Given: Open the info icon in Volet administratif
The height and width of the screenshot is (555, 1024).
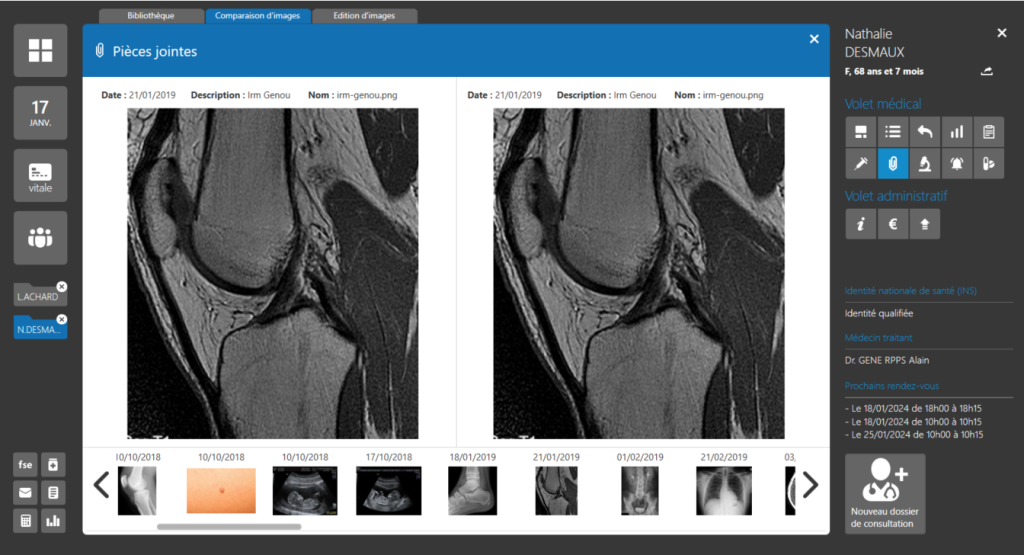Looking at the screenshot, I should pos(860,225).
